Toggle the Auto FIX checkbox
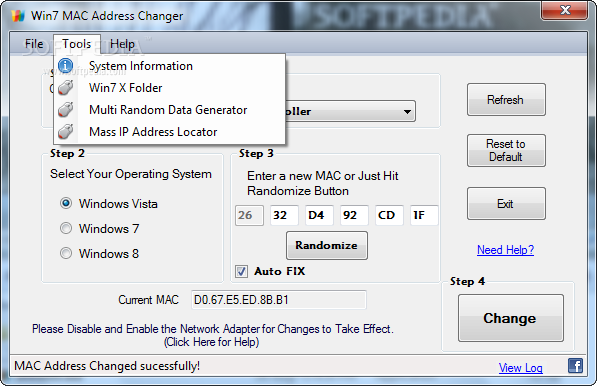 pyautogui.click(x=241, y=271)
